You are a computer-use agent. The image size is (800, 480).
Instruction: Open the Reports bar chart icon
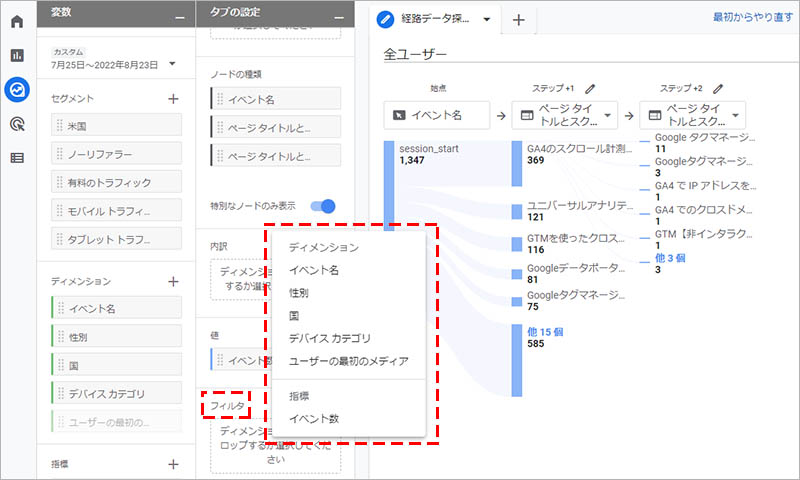17,56
